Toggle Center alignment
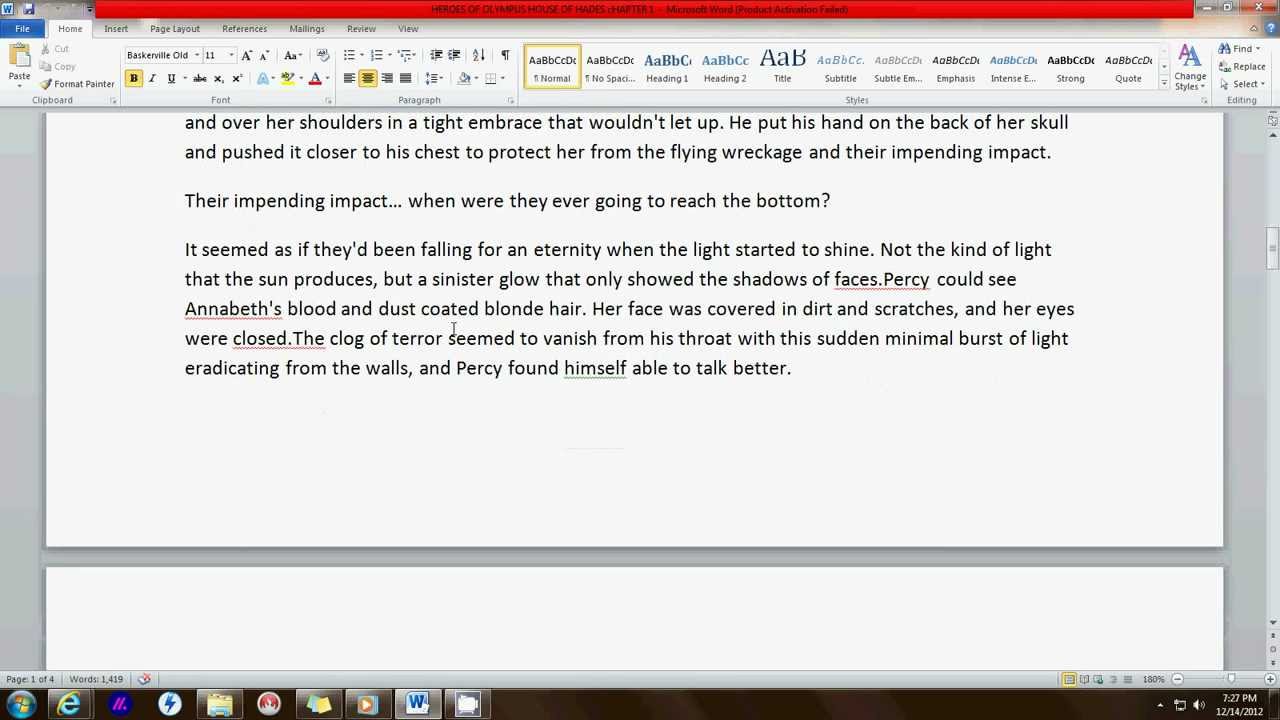 click(368, 78)
